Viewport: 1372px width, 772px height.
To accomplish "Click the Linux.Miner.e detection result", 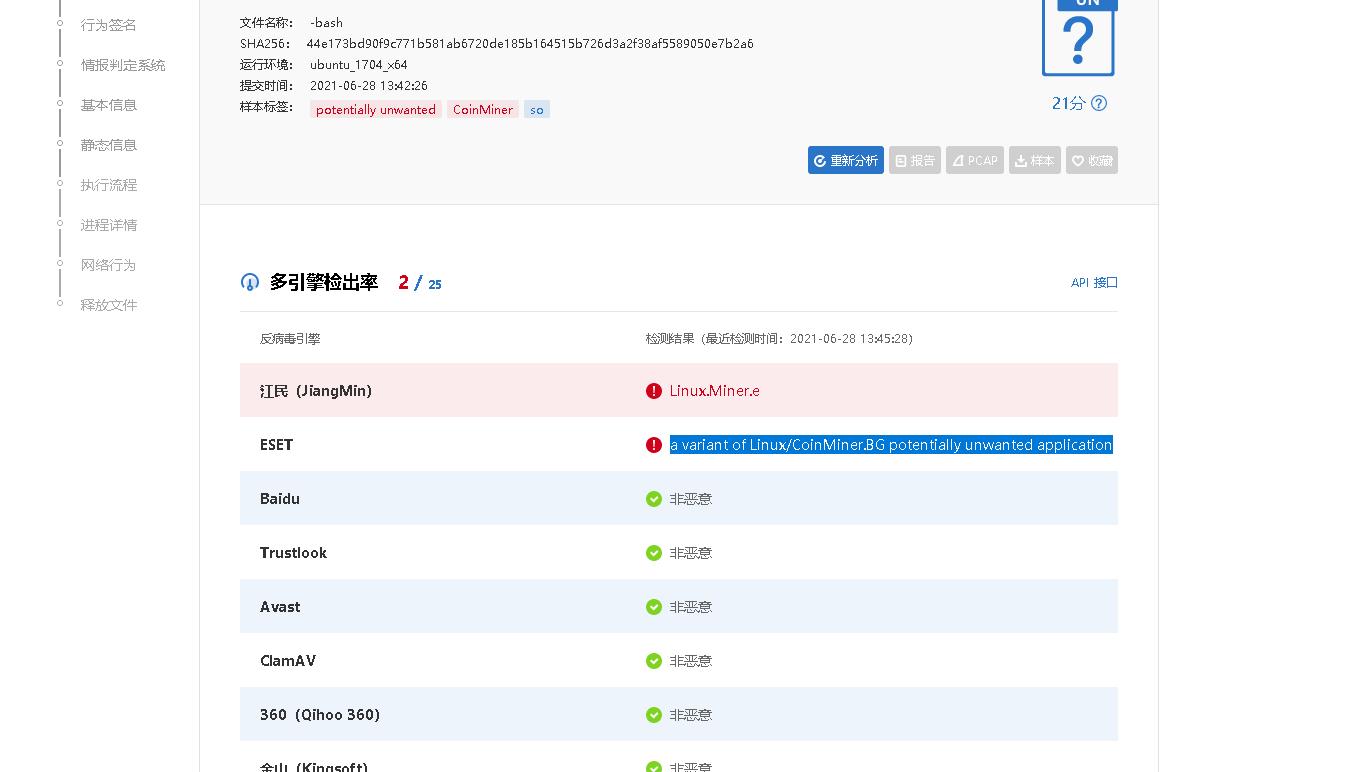I will click(715, 391).
